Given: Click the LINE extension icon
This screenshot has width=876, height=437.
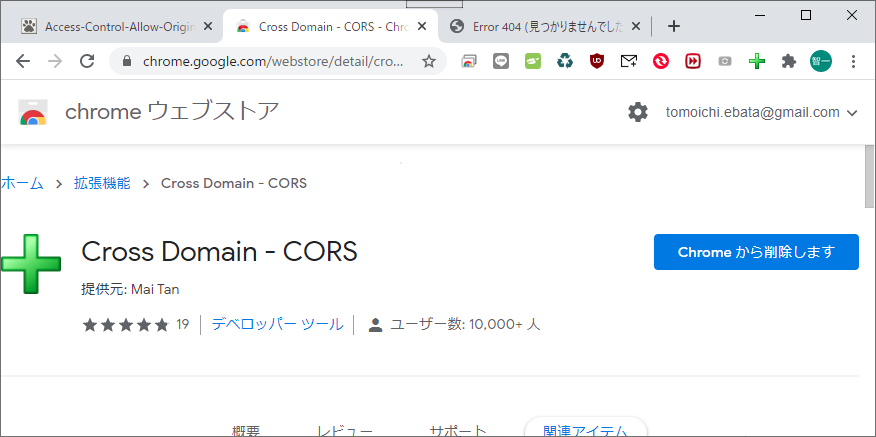Looking at the screenshot, I should coord(501,61).
